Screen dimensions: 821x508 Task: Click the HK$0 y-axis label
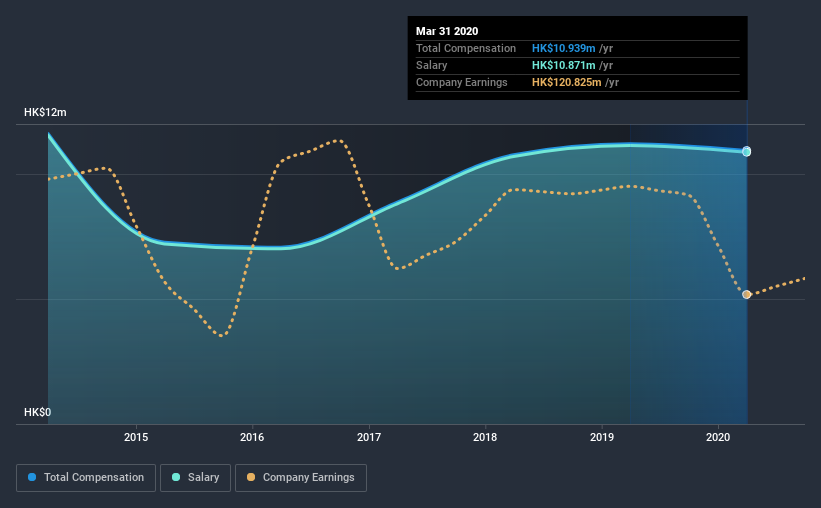coord(38,413)
